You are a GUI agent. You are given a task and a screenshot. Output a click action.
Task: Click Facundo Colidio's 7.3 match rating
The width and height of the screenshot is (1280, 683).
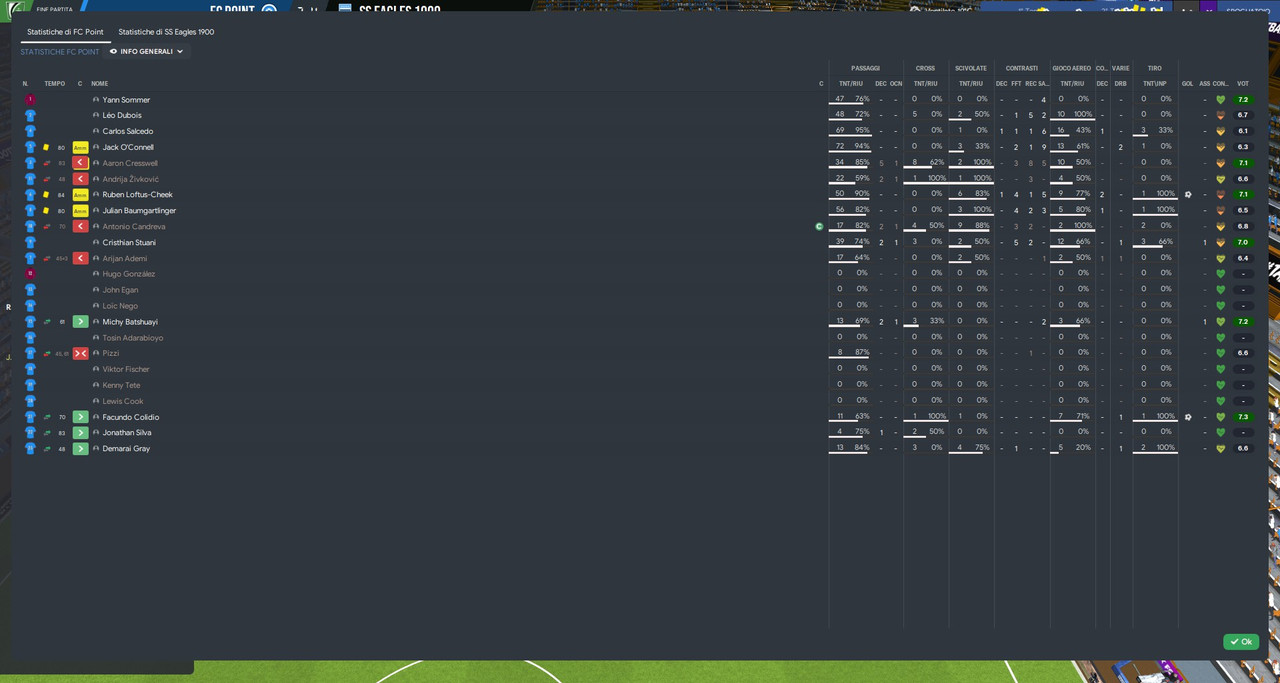pos(1243,417)
